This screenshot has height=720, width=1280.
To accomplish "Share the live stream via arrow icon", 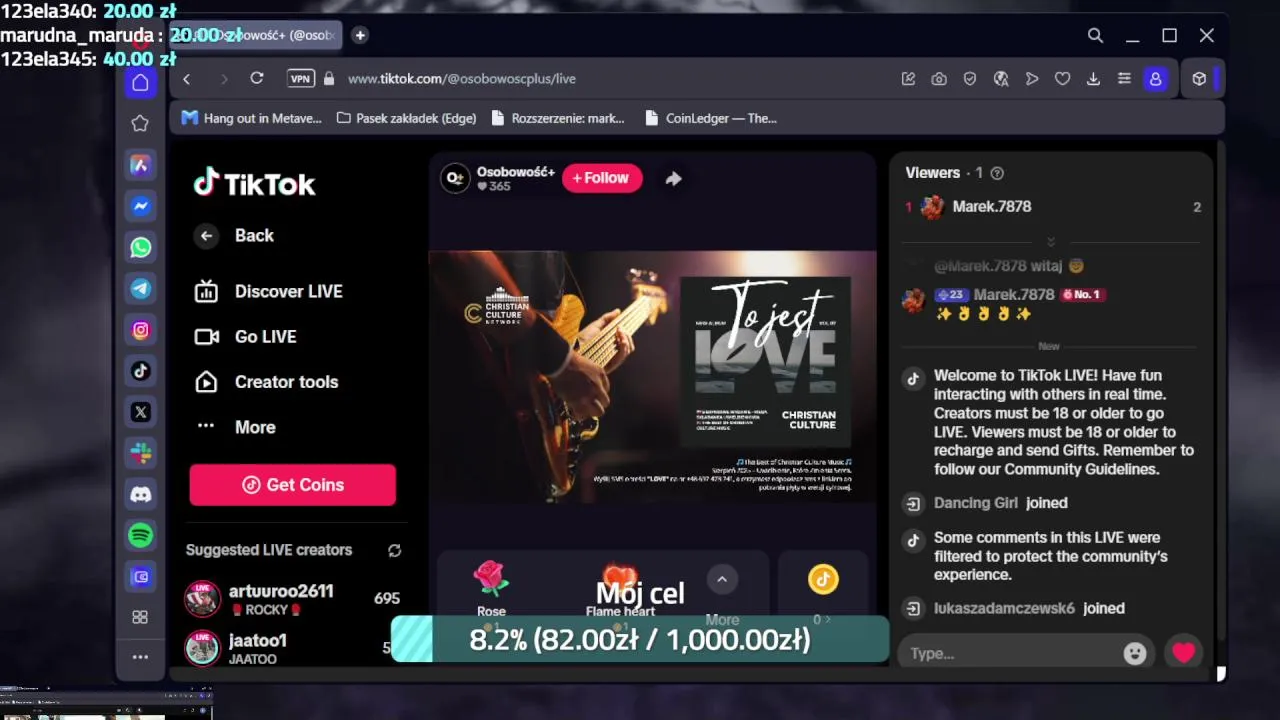I will tap(673, 178).
